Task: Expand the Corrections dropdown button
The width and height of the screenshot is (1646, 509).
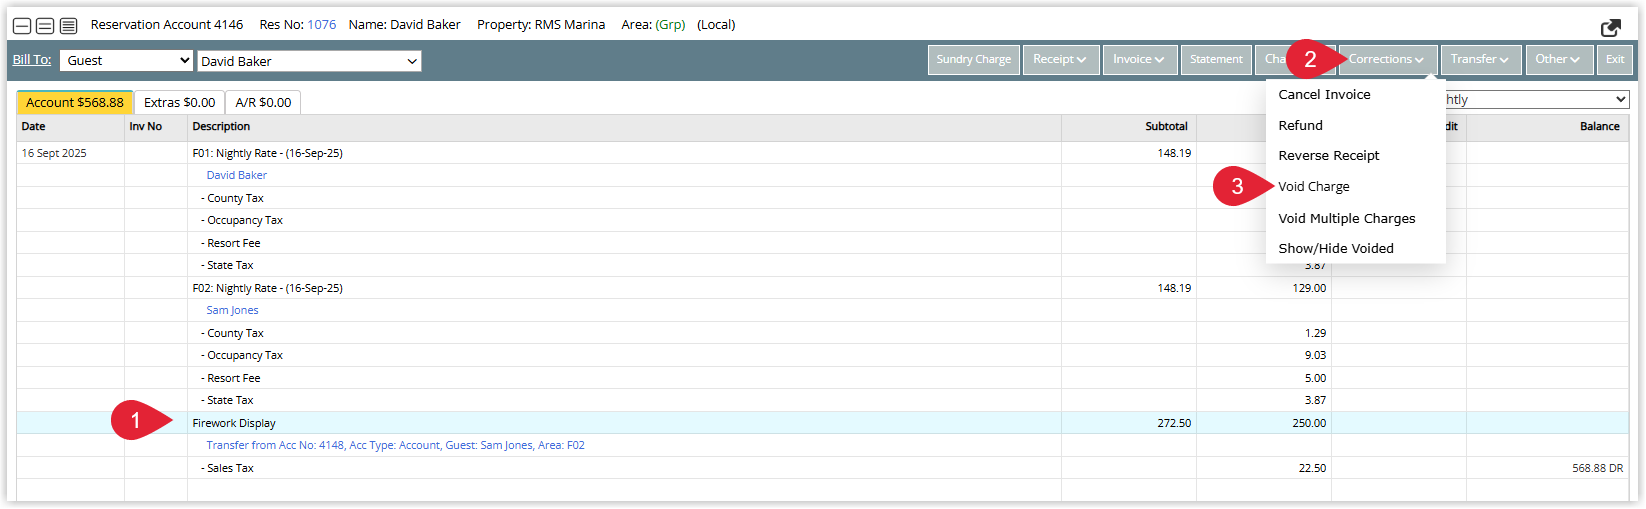Action: (1386, 59)
